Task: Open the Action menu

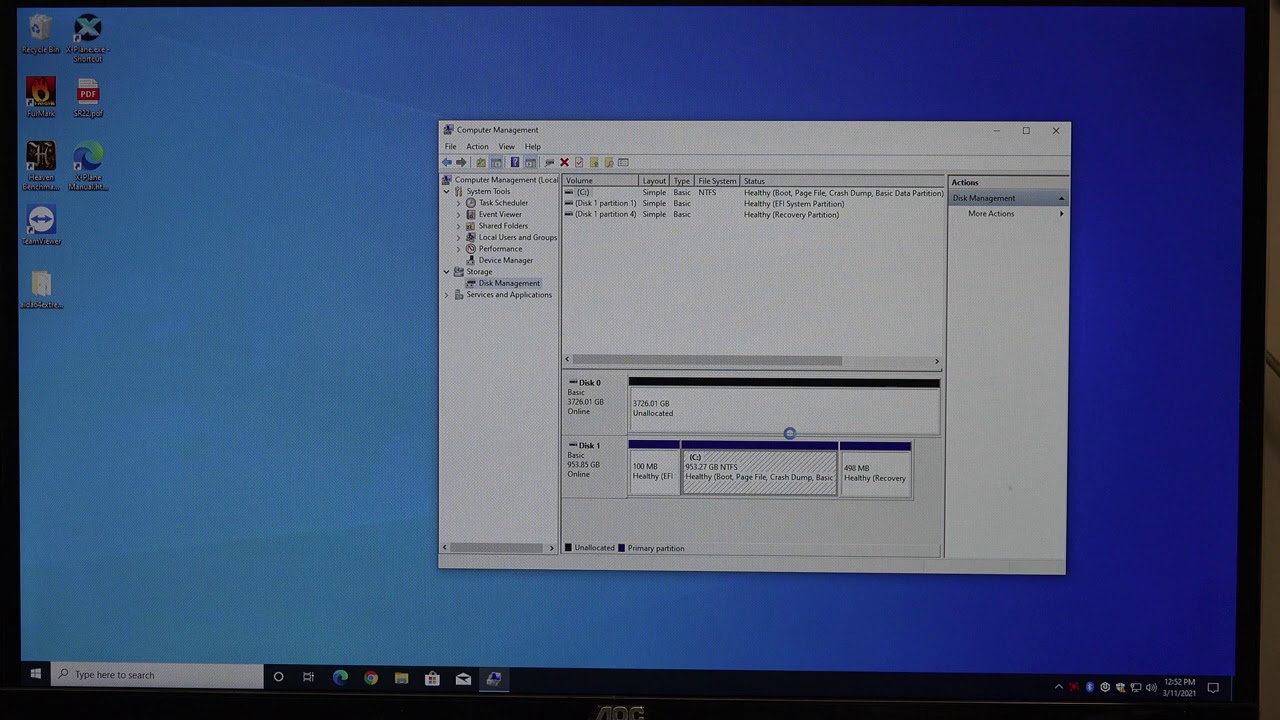Action: coord(477,147)
